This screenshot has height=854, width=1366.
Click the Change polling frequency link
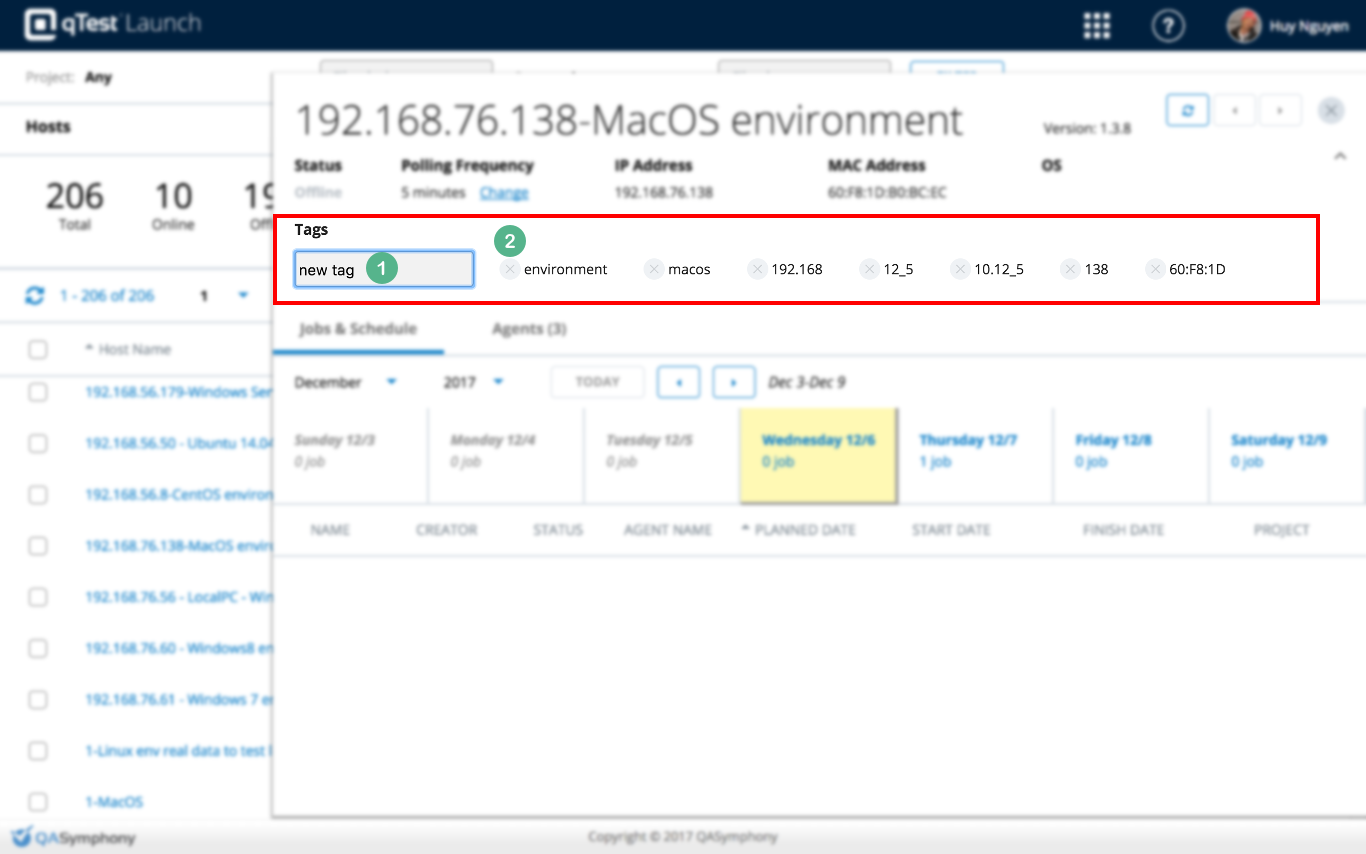click(x=504, y=193)
